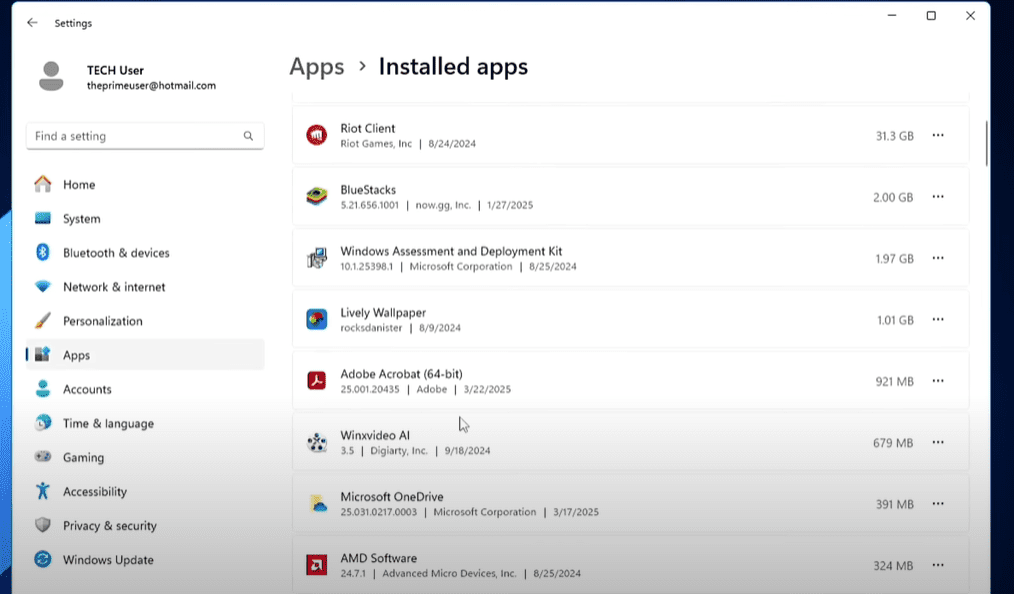
Task: Open Bluetooth & devices settings
Action: click(115, 253)
